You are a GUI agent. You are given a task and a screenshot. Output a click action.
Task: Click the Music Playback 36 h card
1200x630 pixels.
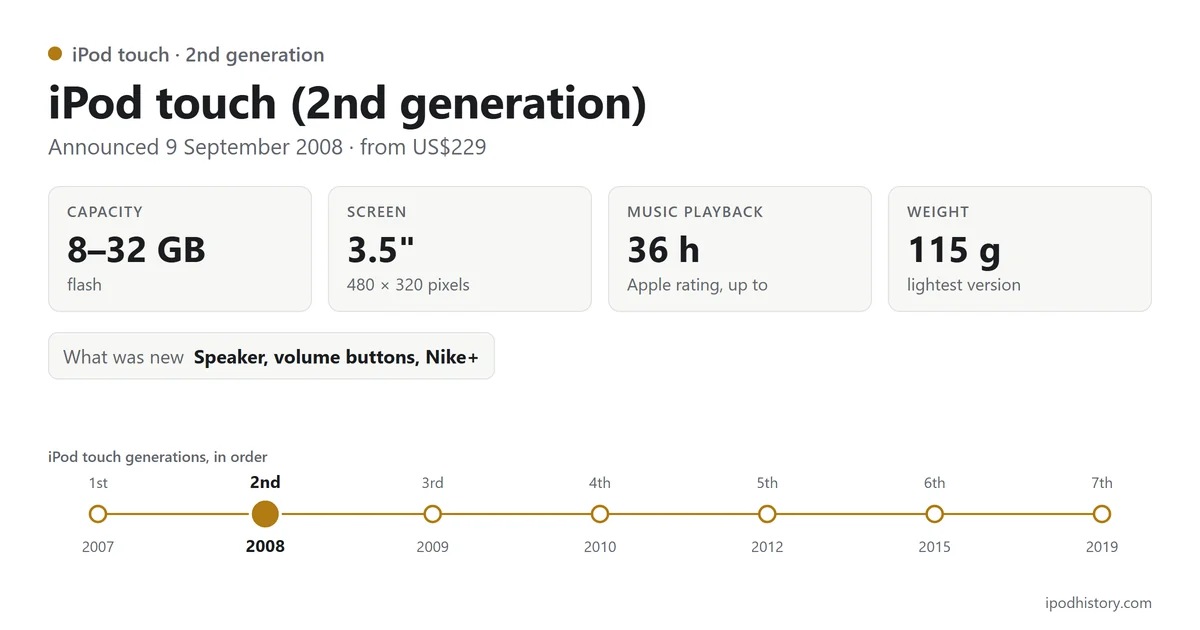(x=740, y=249)
